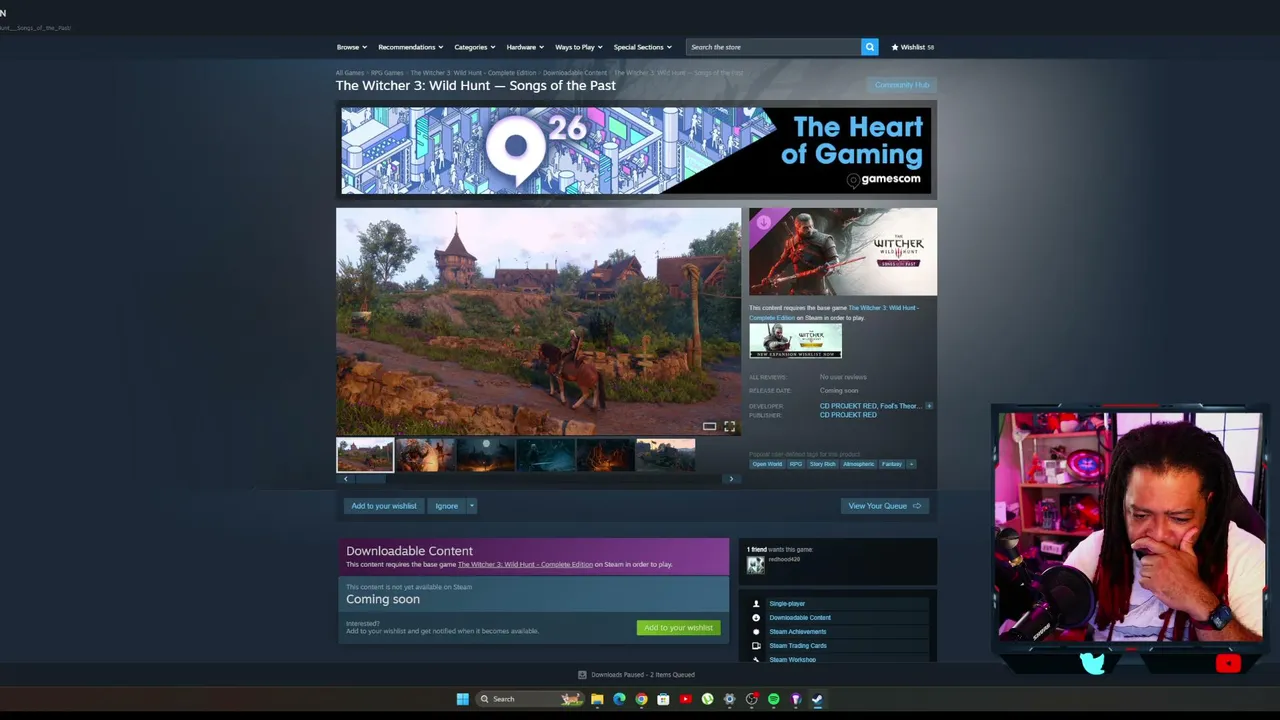The image size is (1280, 720).
Task: Click the Single-player feature icon
Action: tap(756, 604)
